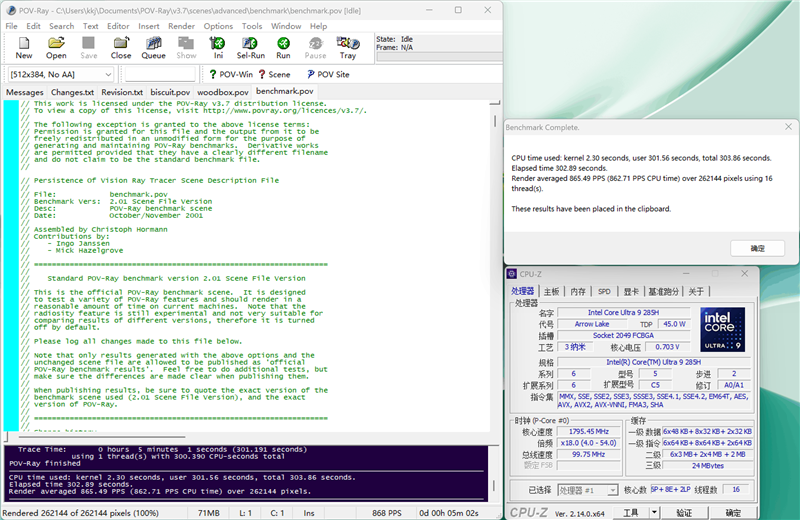Click the CPU-Z 工具 button
The image size is (800, 520).
point(631,512)
